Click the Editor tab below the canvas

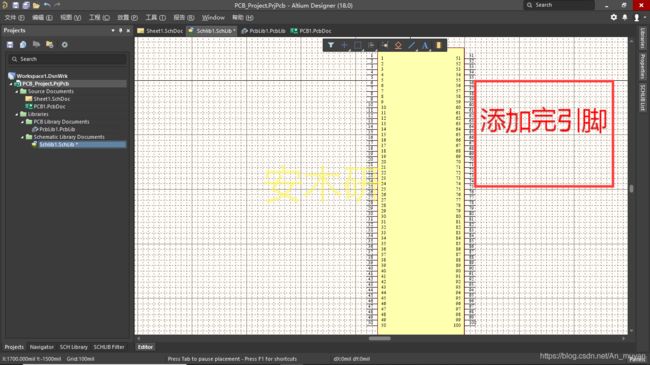145,347
